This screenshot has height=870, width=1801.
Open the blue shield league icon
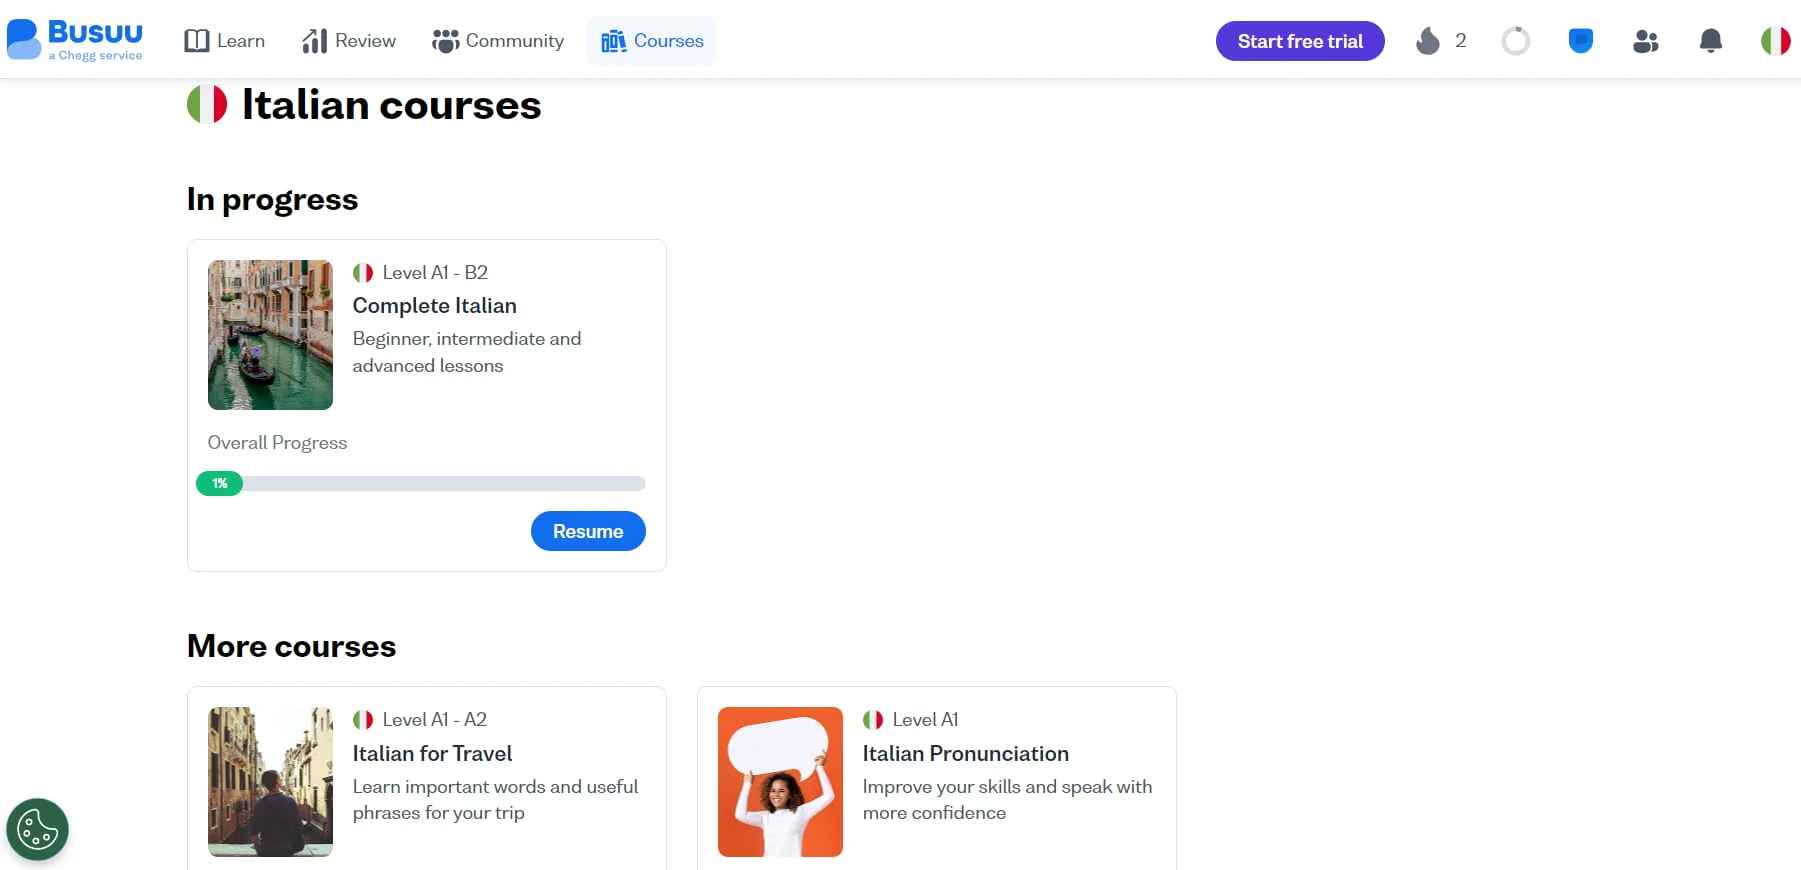tap(1580, 41)
